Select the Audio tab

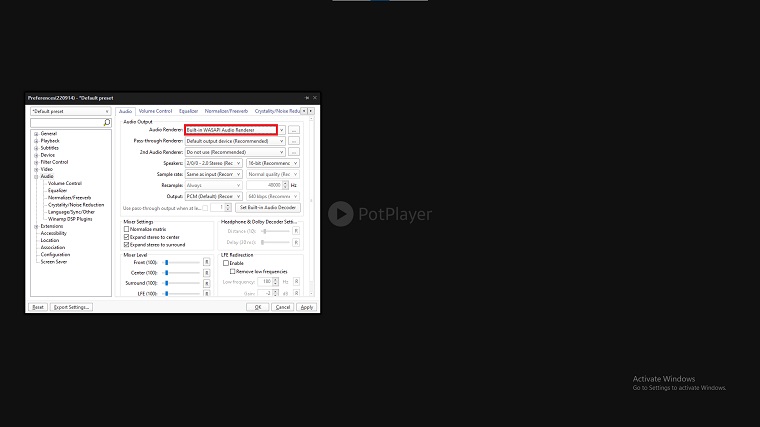coord(125,111)
